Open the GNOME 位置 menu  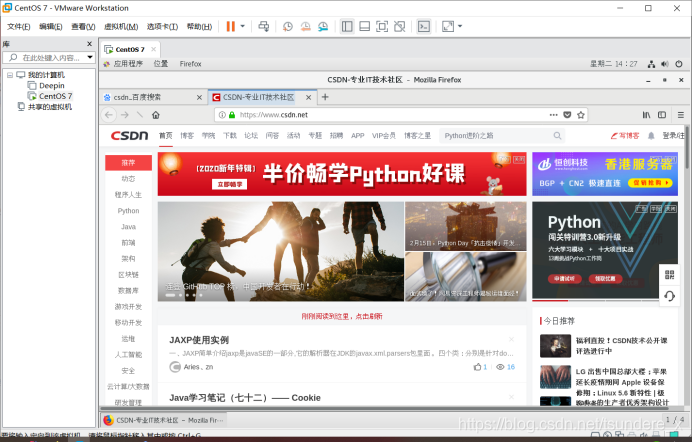point(161,64)
